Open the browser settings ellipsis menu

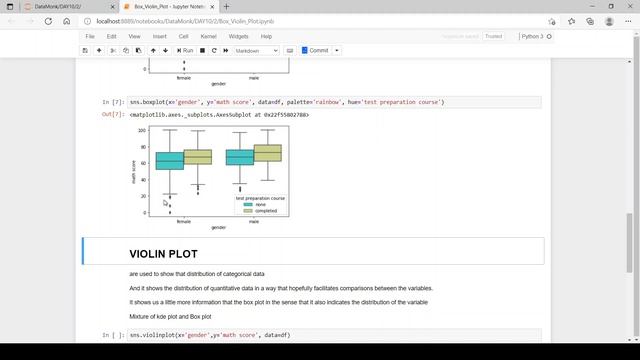(628, 21)
